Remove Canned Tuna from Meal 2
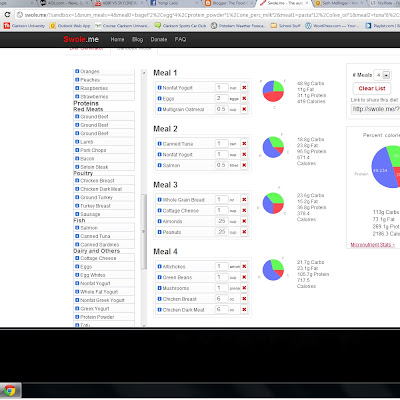This screenshot has height=400, width=400. point(244,144)
